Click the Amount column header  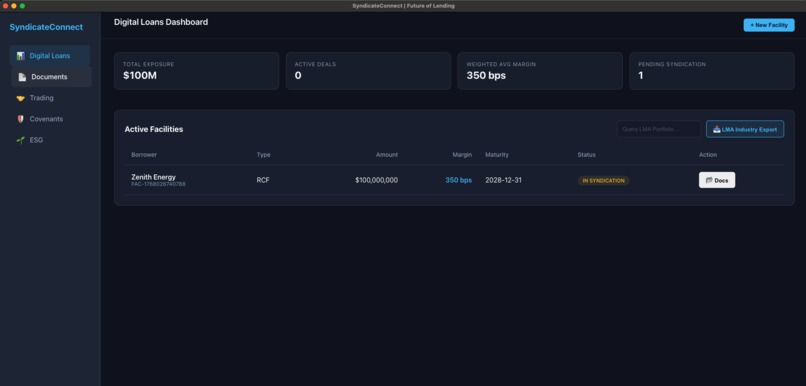click(x=387, y=155)
